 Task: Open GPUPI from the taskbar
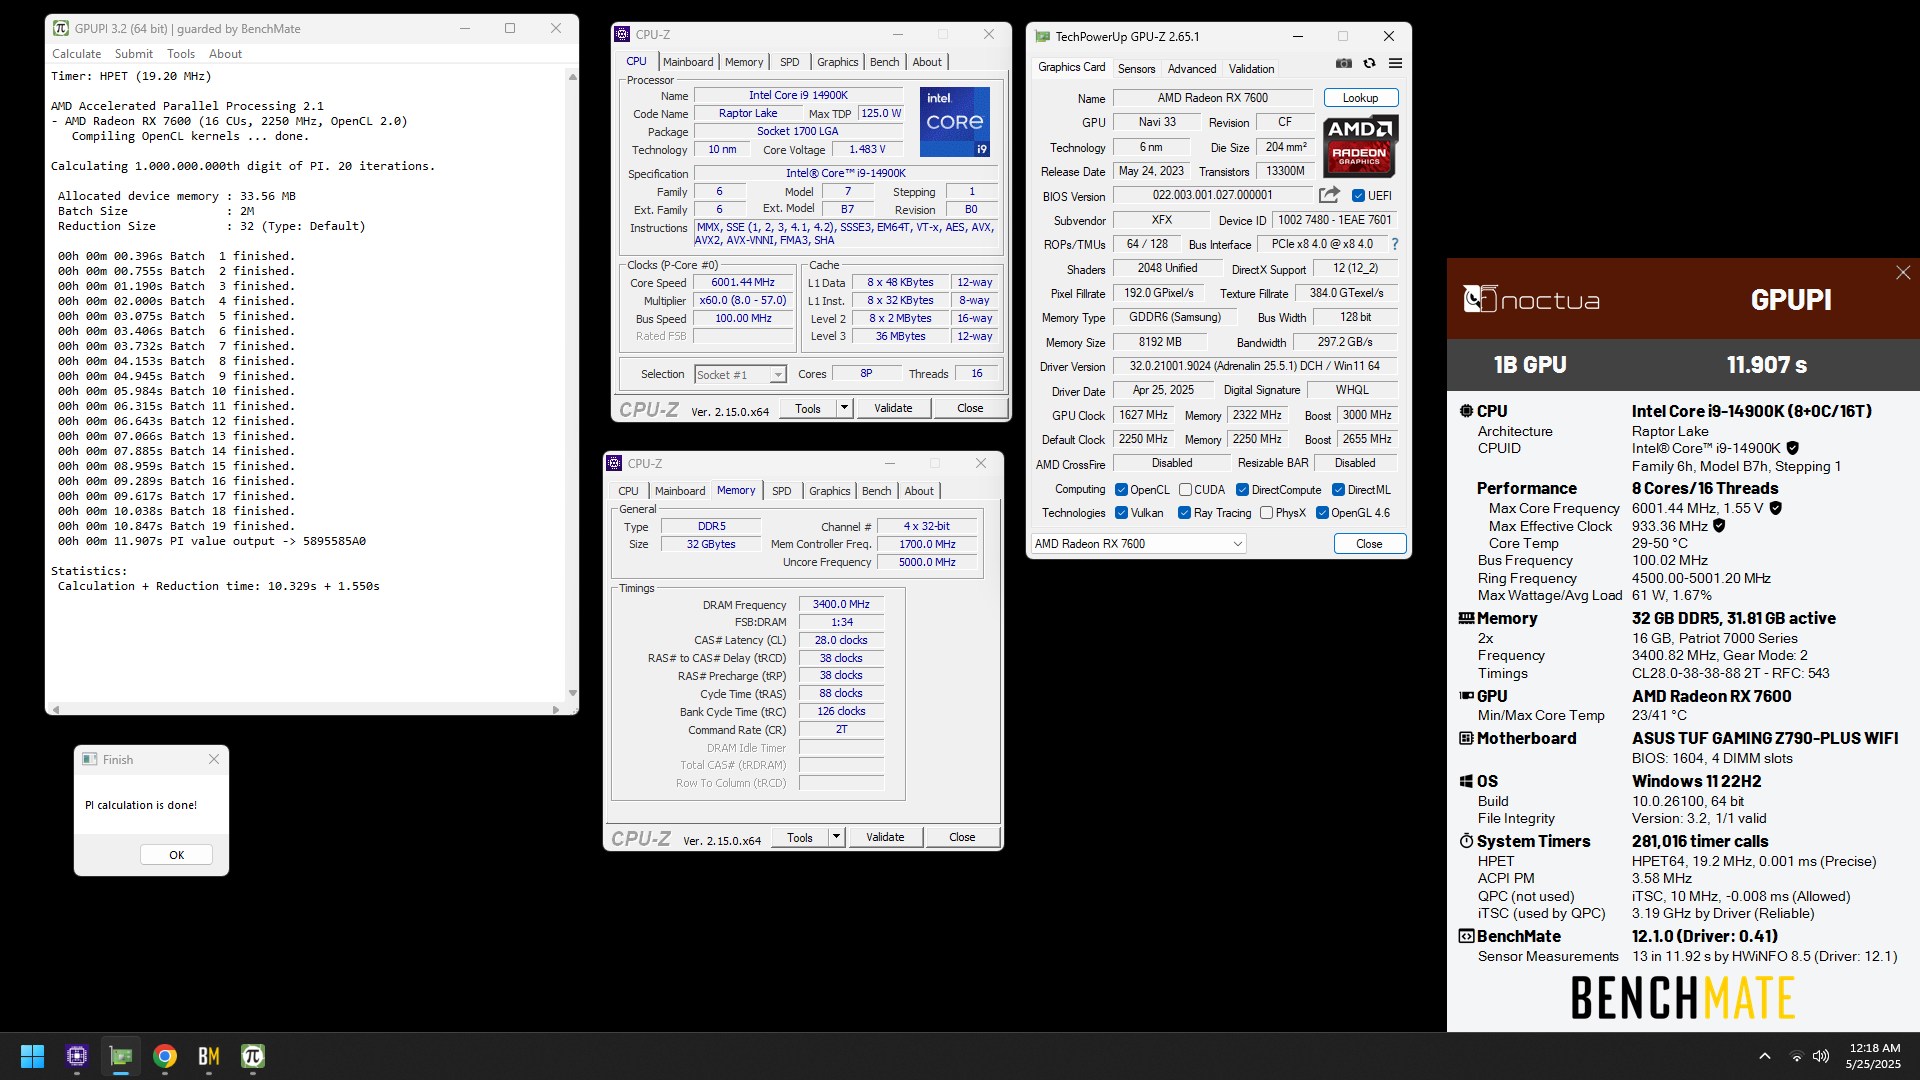click(253, 1056)
